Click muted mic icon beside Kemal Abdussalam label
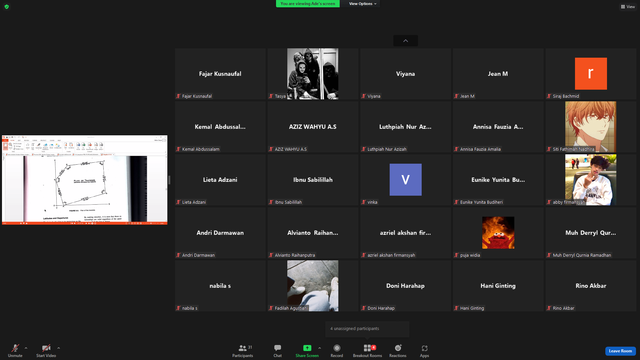The width and height of the screenshot is (640, 360). click(178, 149)
